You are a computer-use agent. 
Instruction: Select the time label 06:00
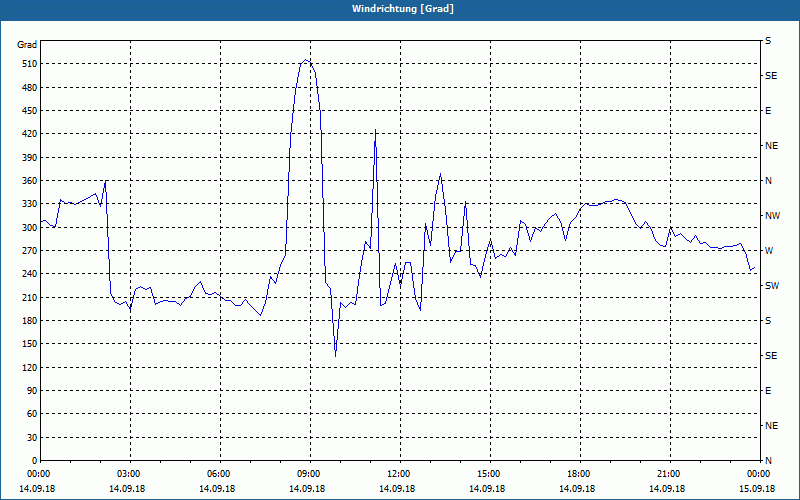[x=217, y=474]
